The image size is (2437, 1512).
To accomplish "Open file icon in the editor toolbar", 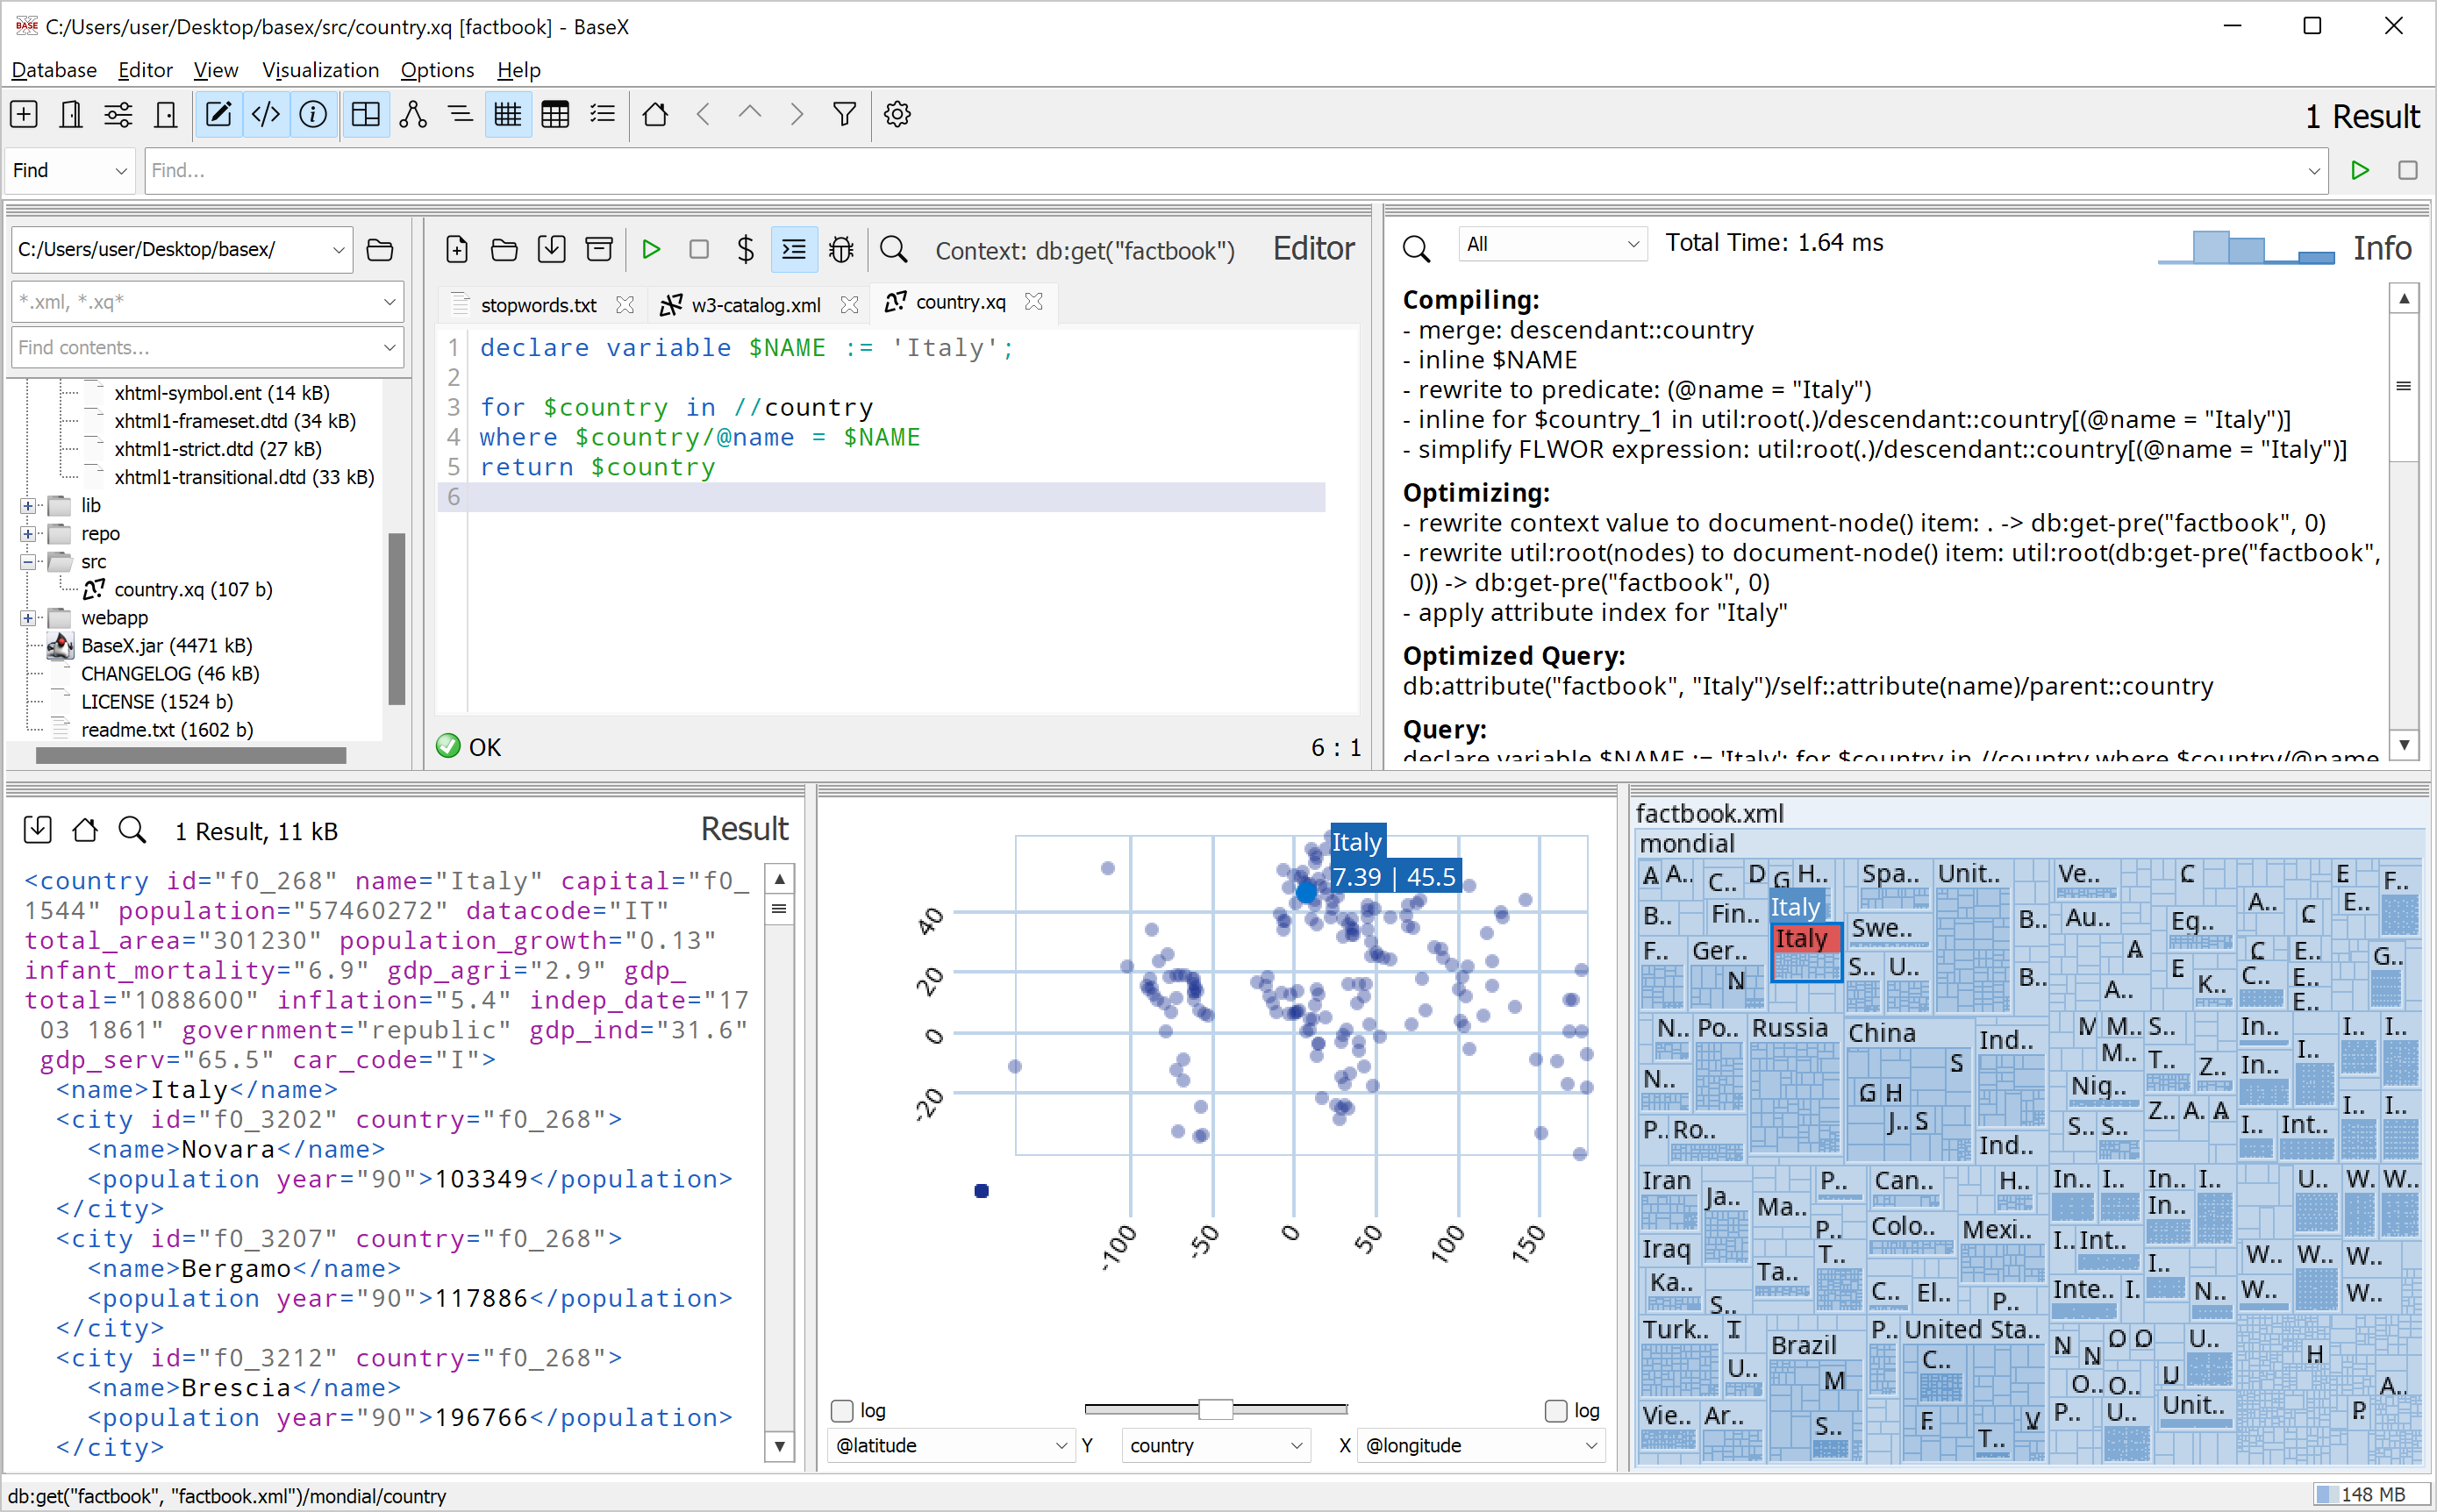I will (x=504, y=249).
